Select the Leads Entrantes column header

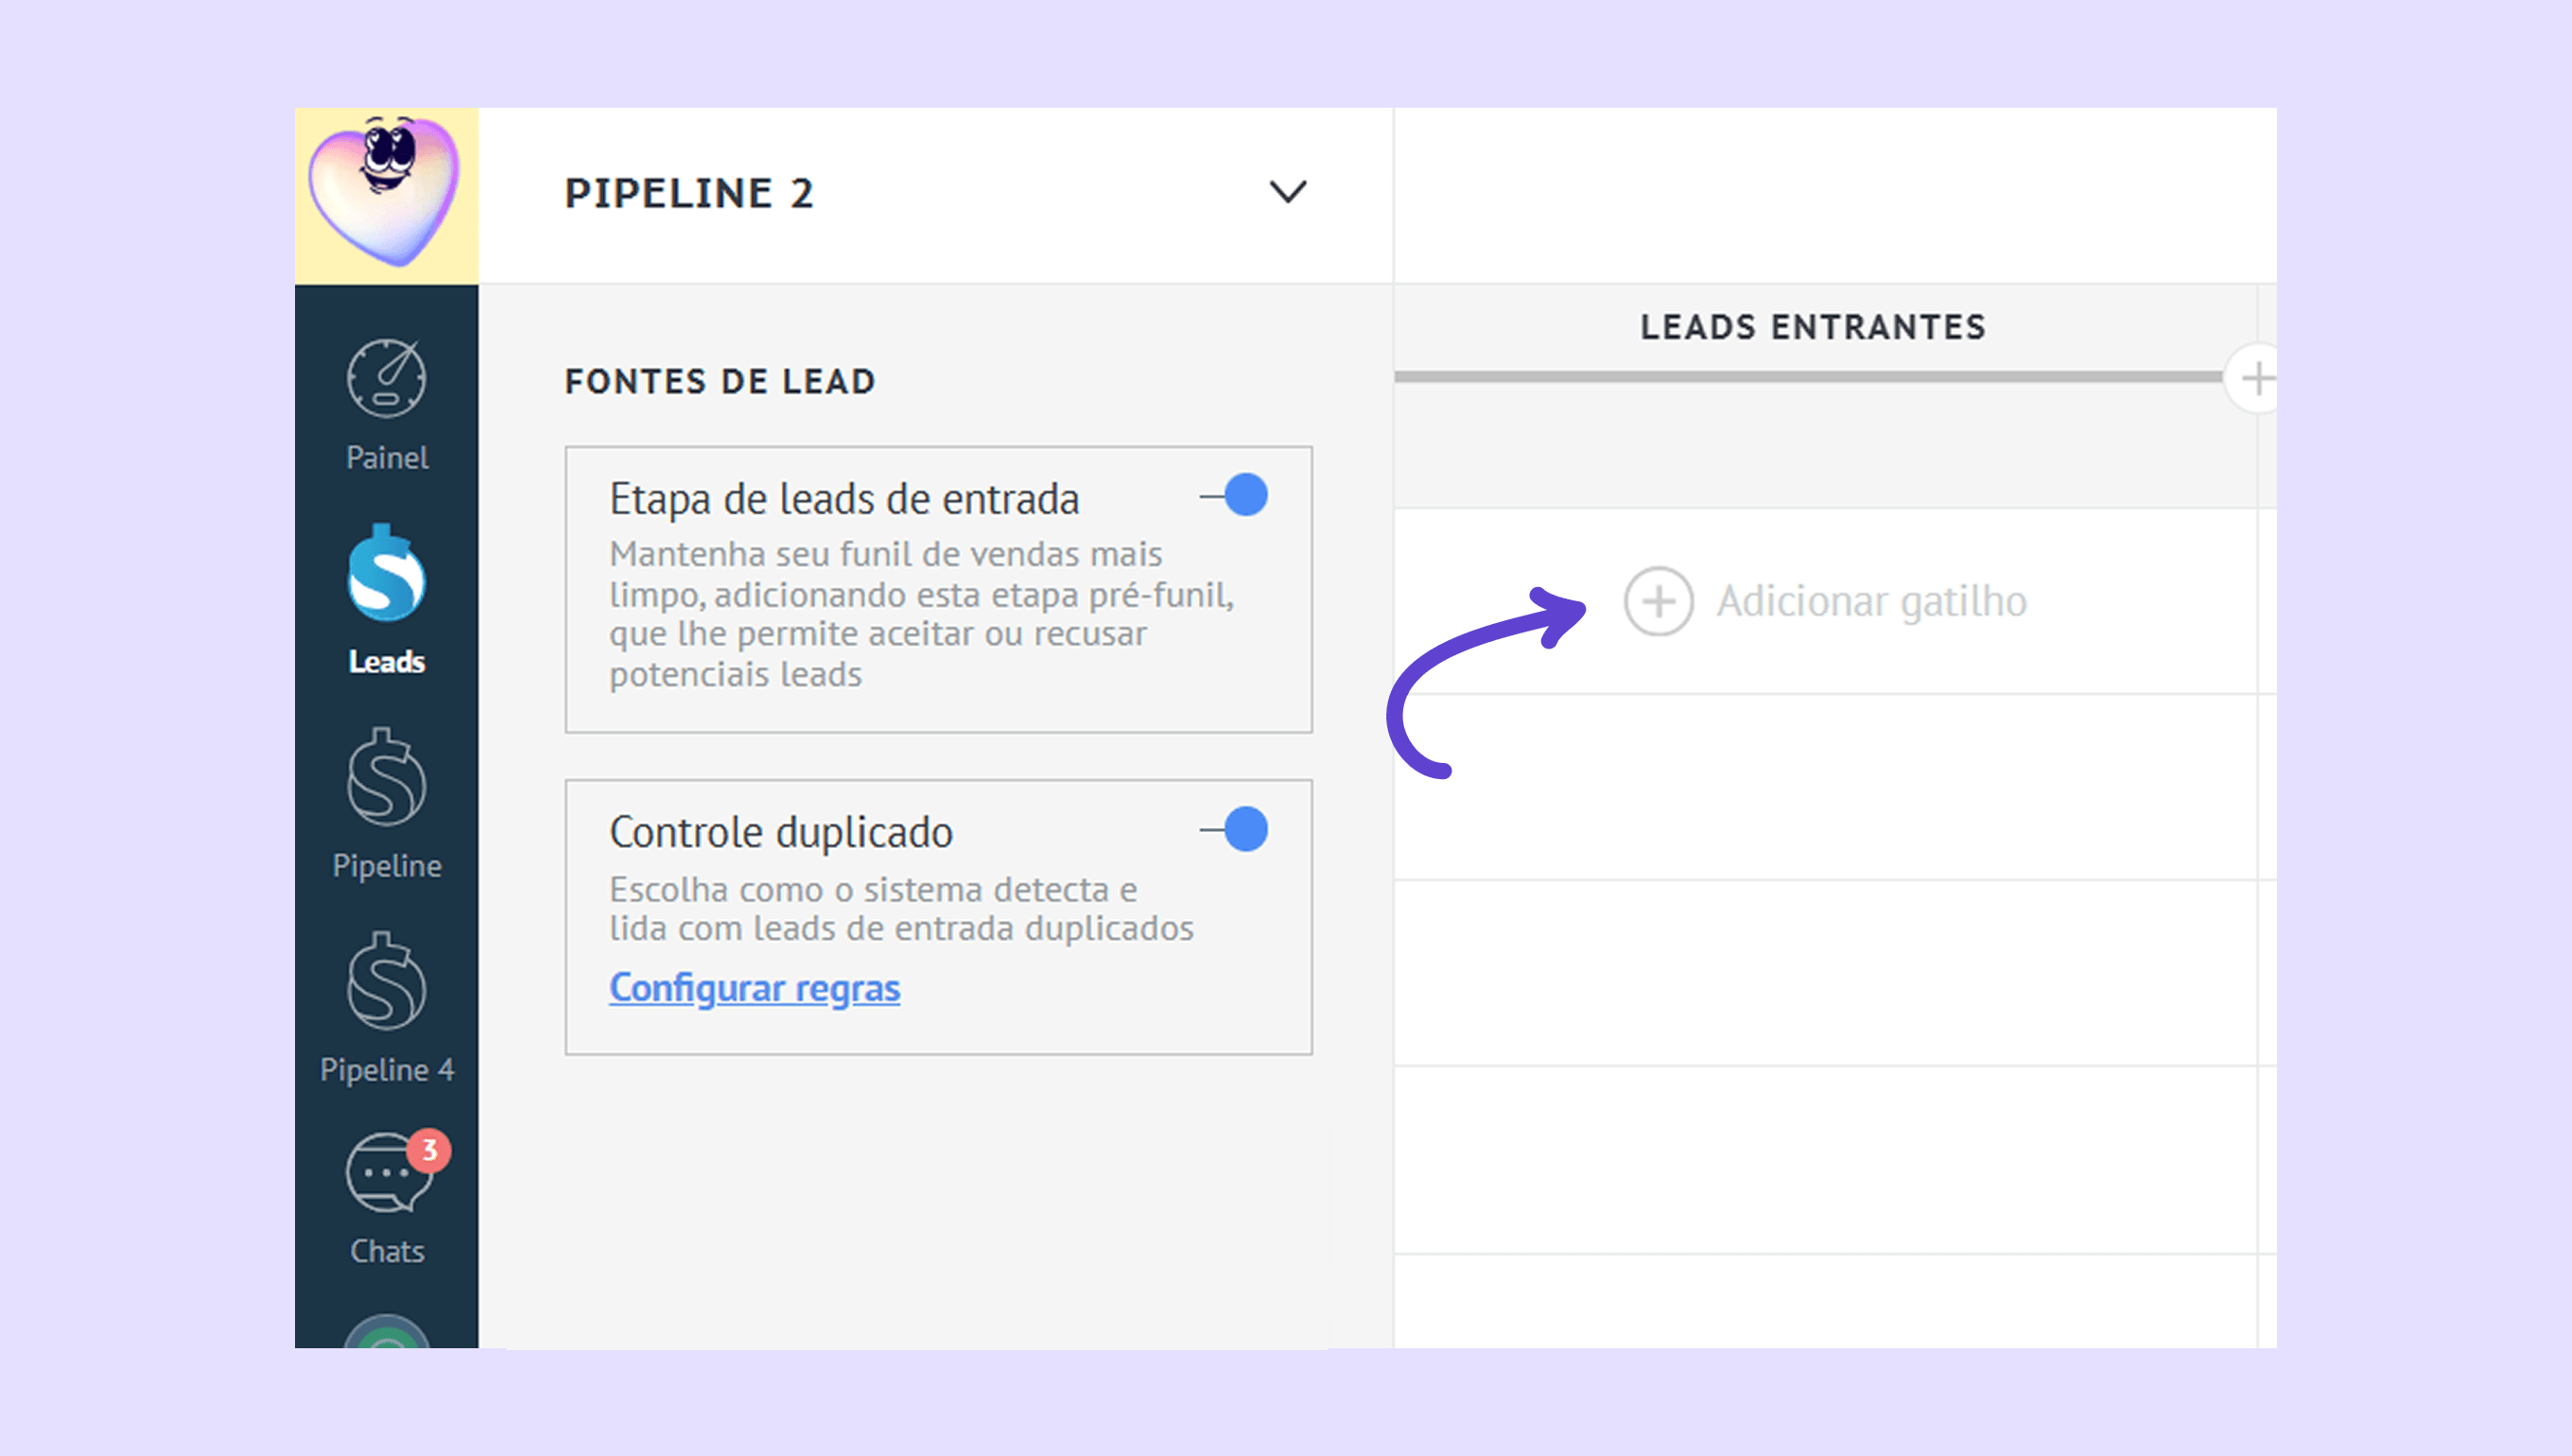point(1812,327)
